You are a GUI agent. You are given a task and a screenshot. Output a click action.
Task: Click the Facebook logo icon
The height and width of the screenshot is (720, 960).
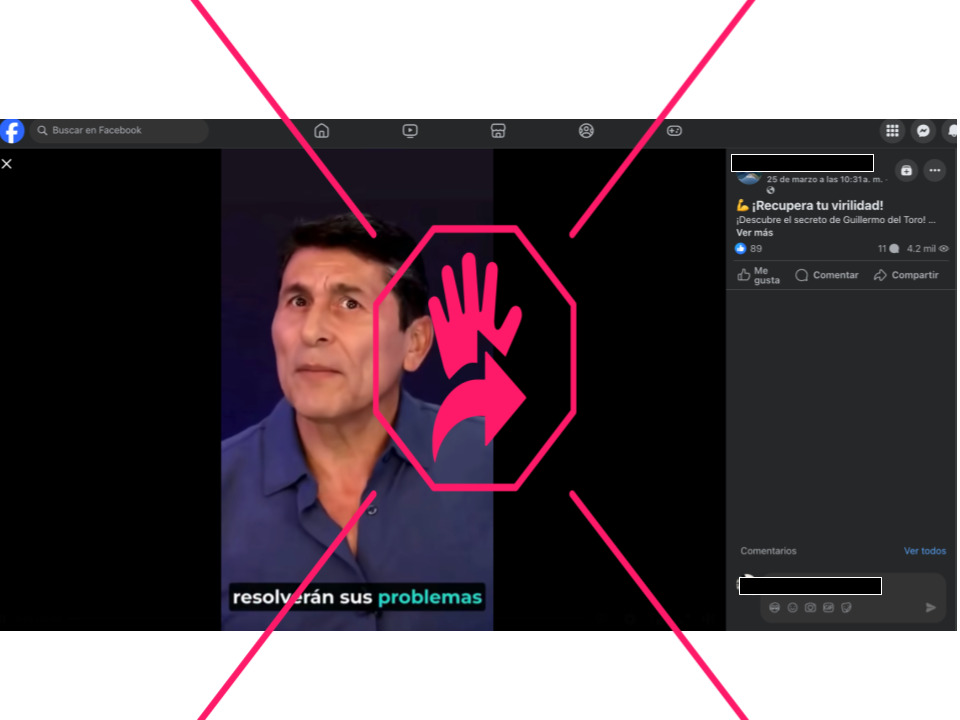click(12, 131)
